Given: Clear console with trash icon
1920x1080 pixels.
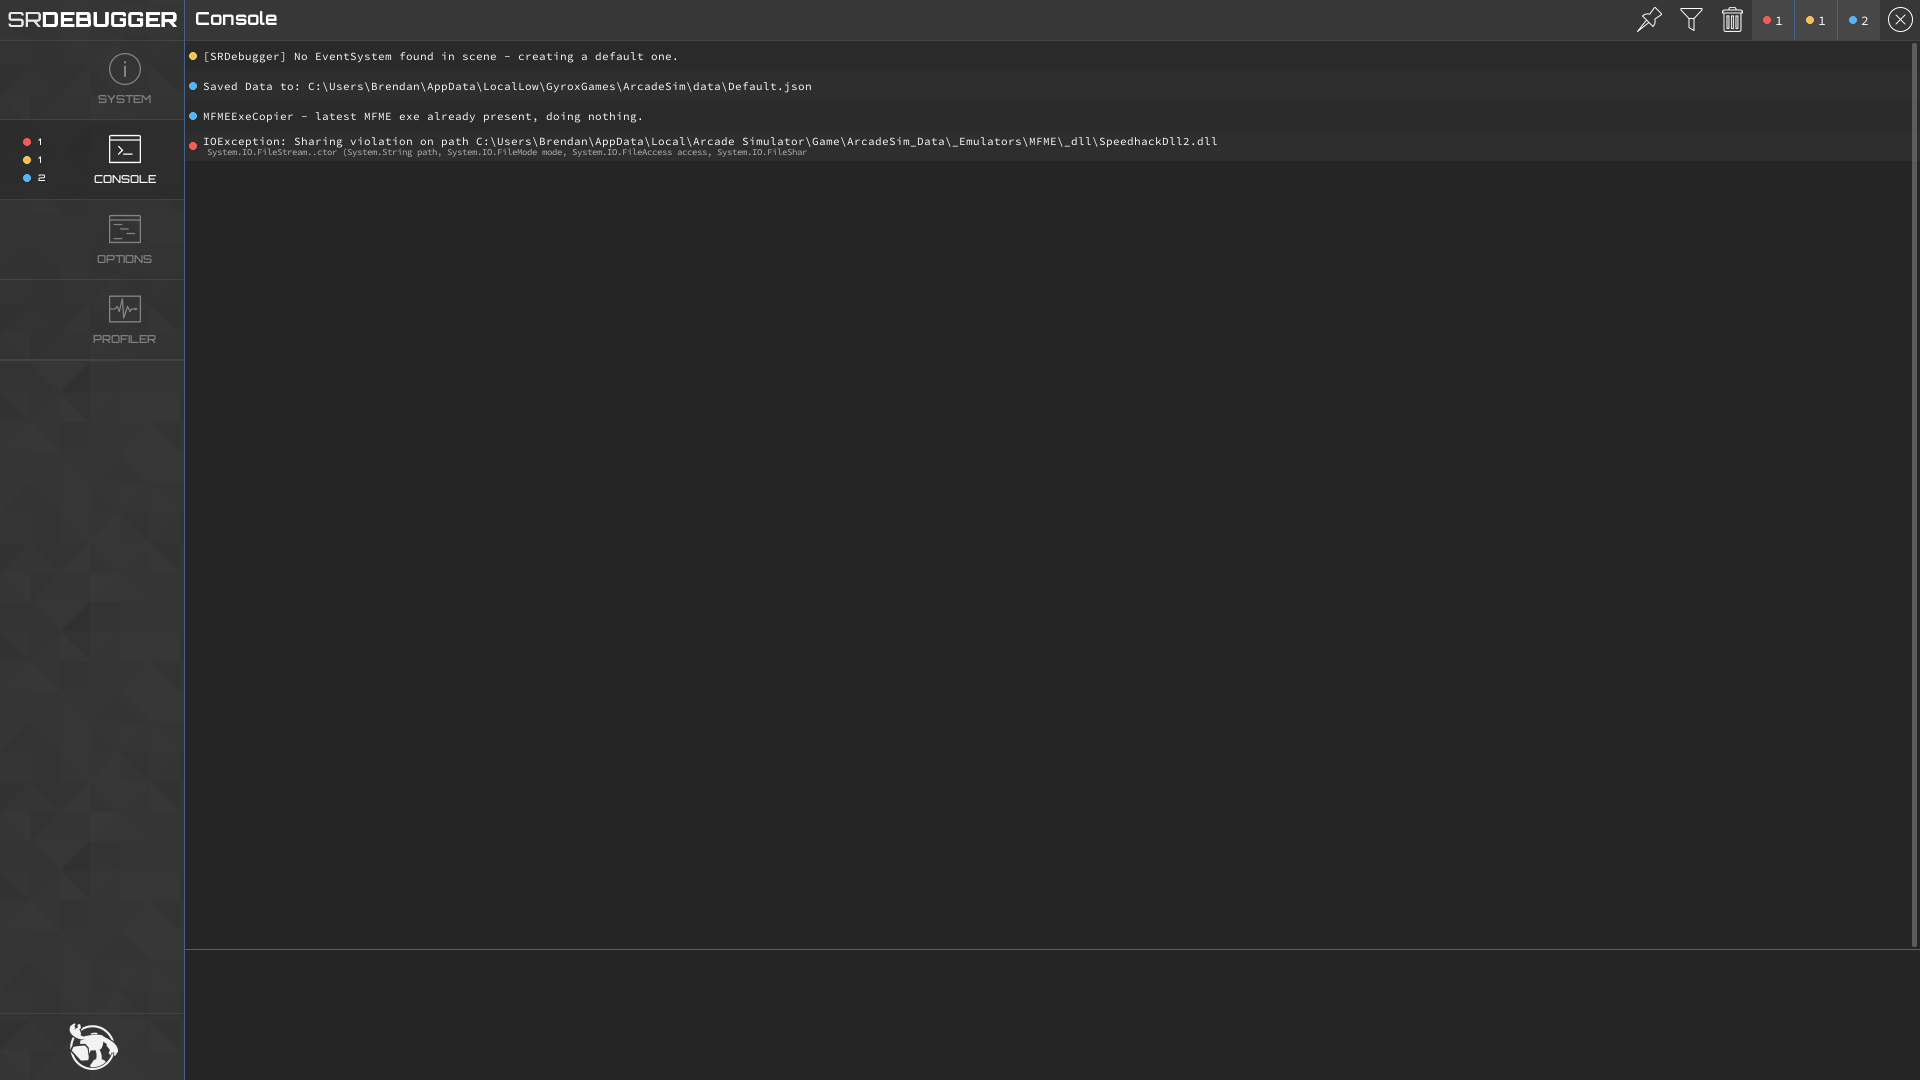Looking at the screenshot, I should [1732, 20].
